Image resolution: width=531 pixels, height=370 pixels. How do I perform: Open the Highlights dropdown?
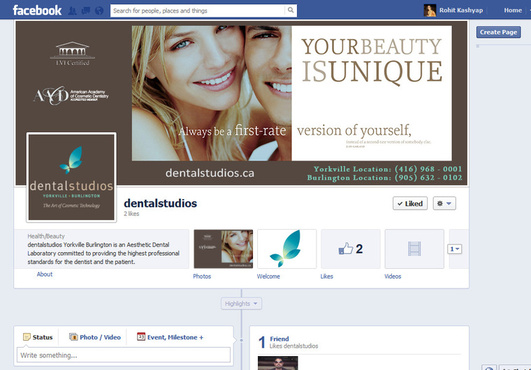click(x=241, y=304)
